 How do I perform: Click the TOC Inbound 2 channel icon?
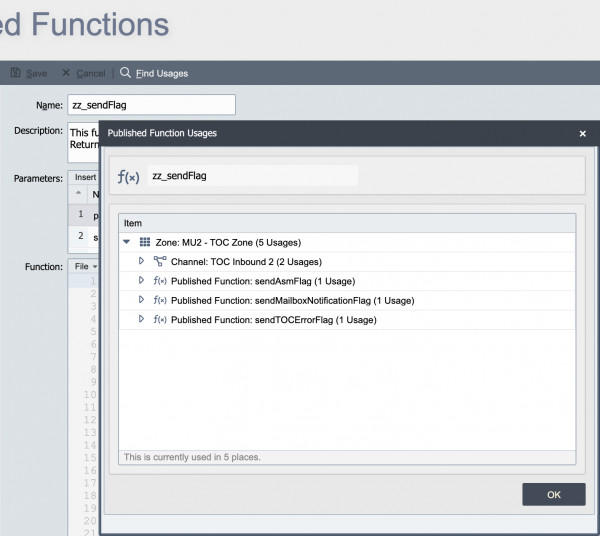[160, 261]
